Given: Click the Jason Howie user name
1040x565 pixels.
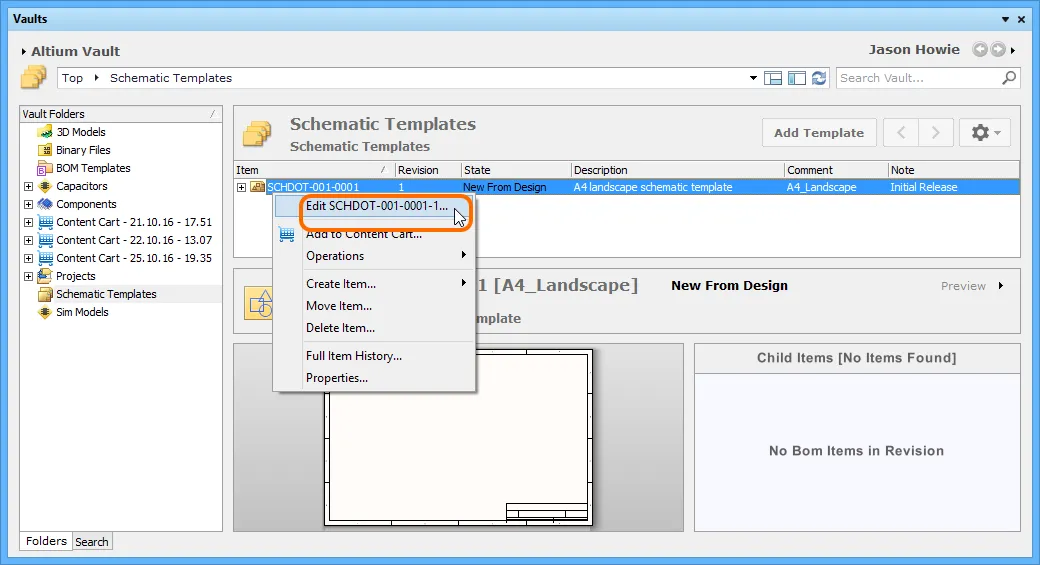Looking at the screenshot, I should (x=914, y=50).
